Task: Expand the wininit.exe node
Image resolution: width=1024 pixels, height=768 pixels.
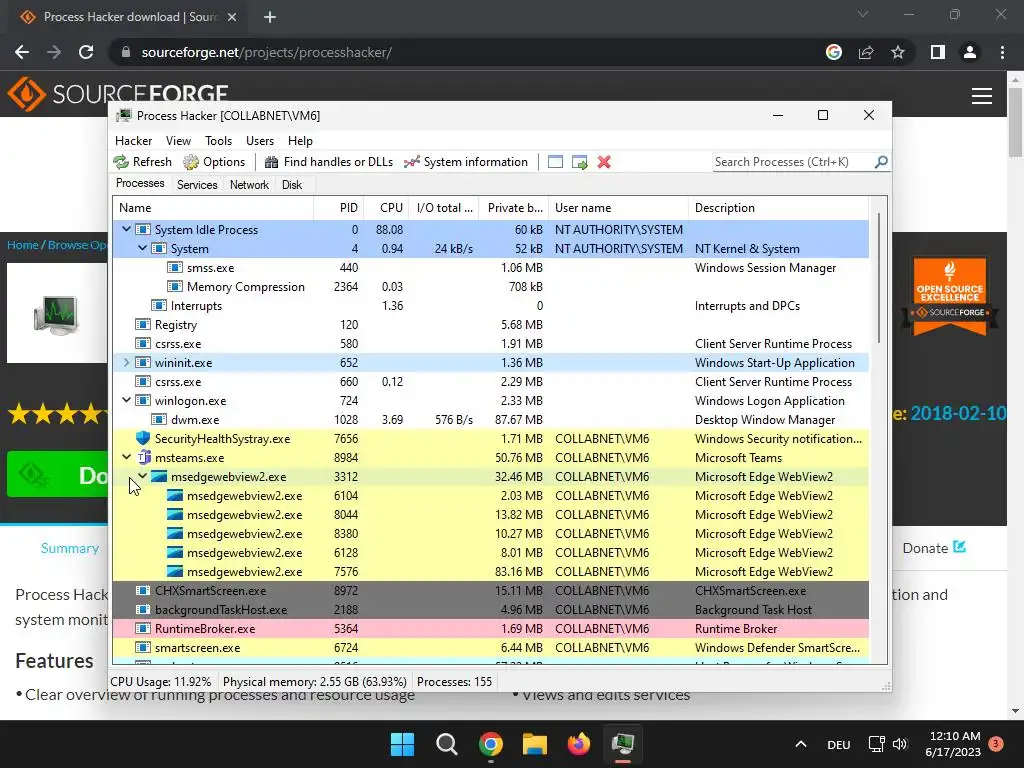Action: pos(127,362)
